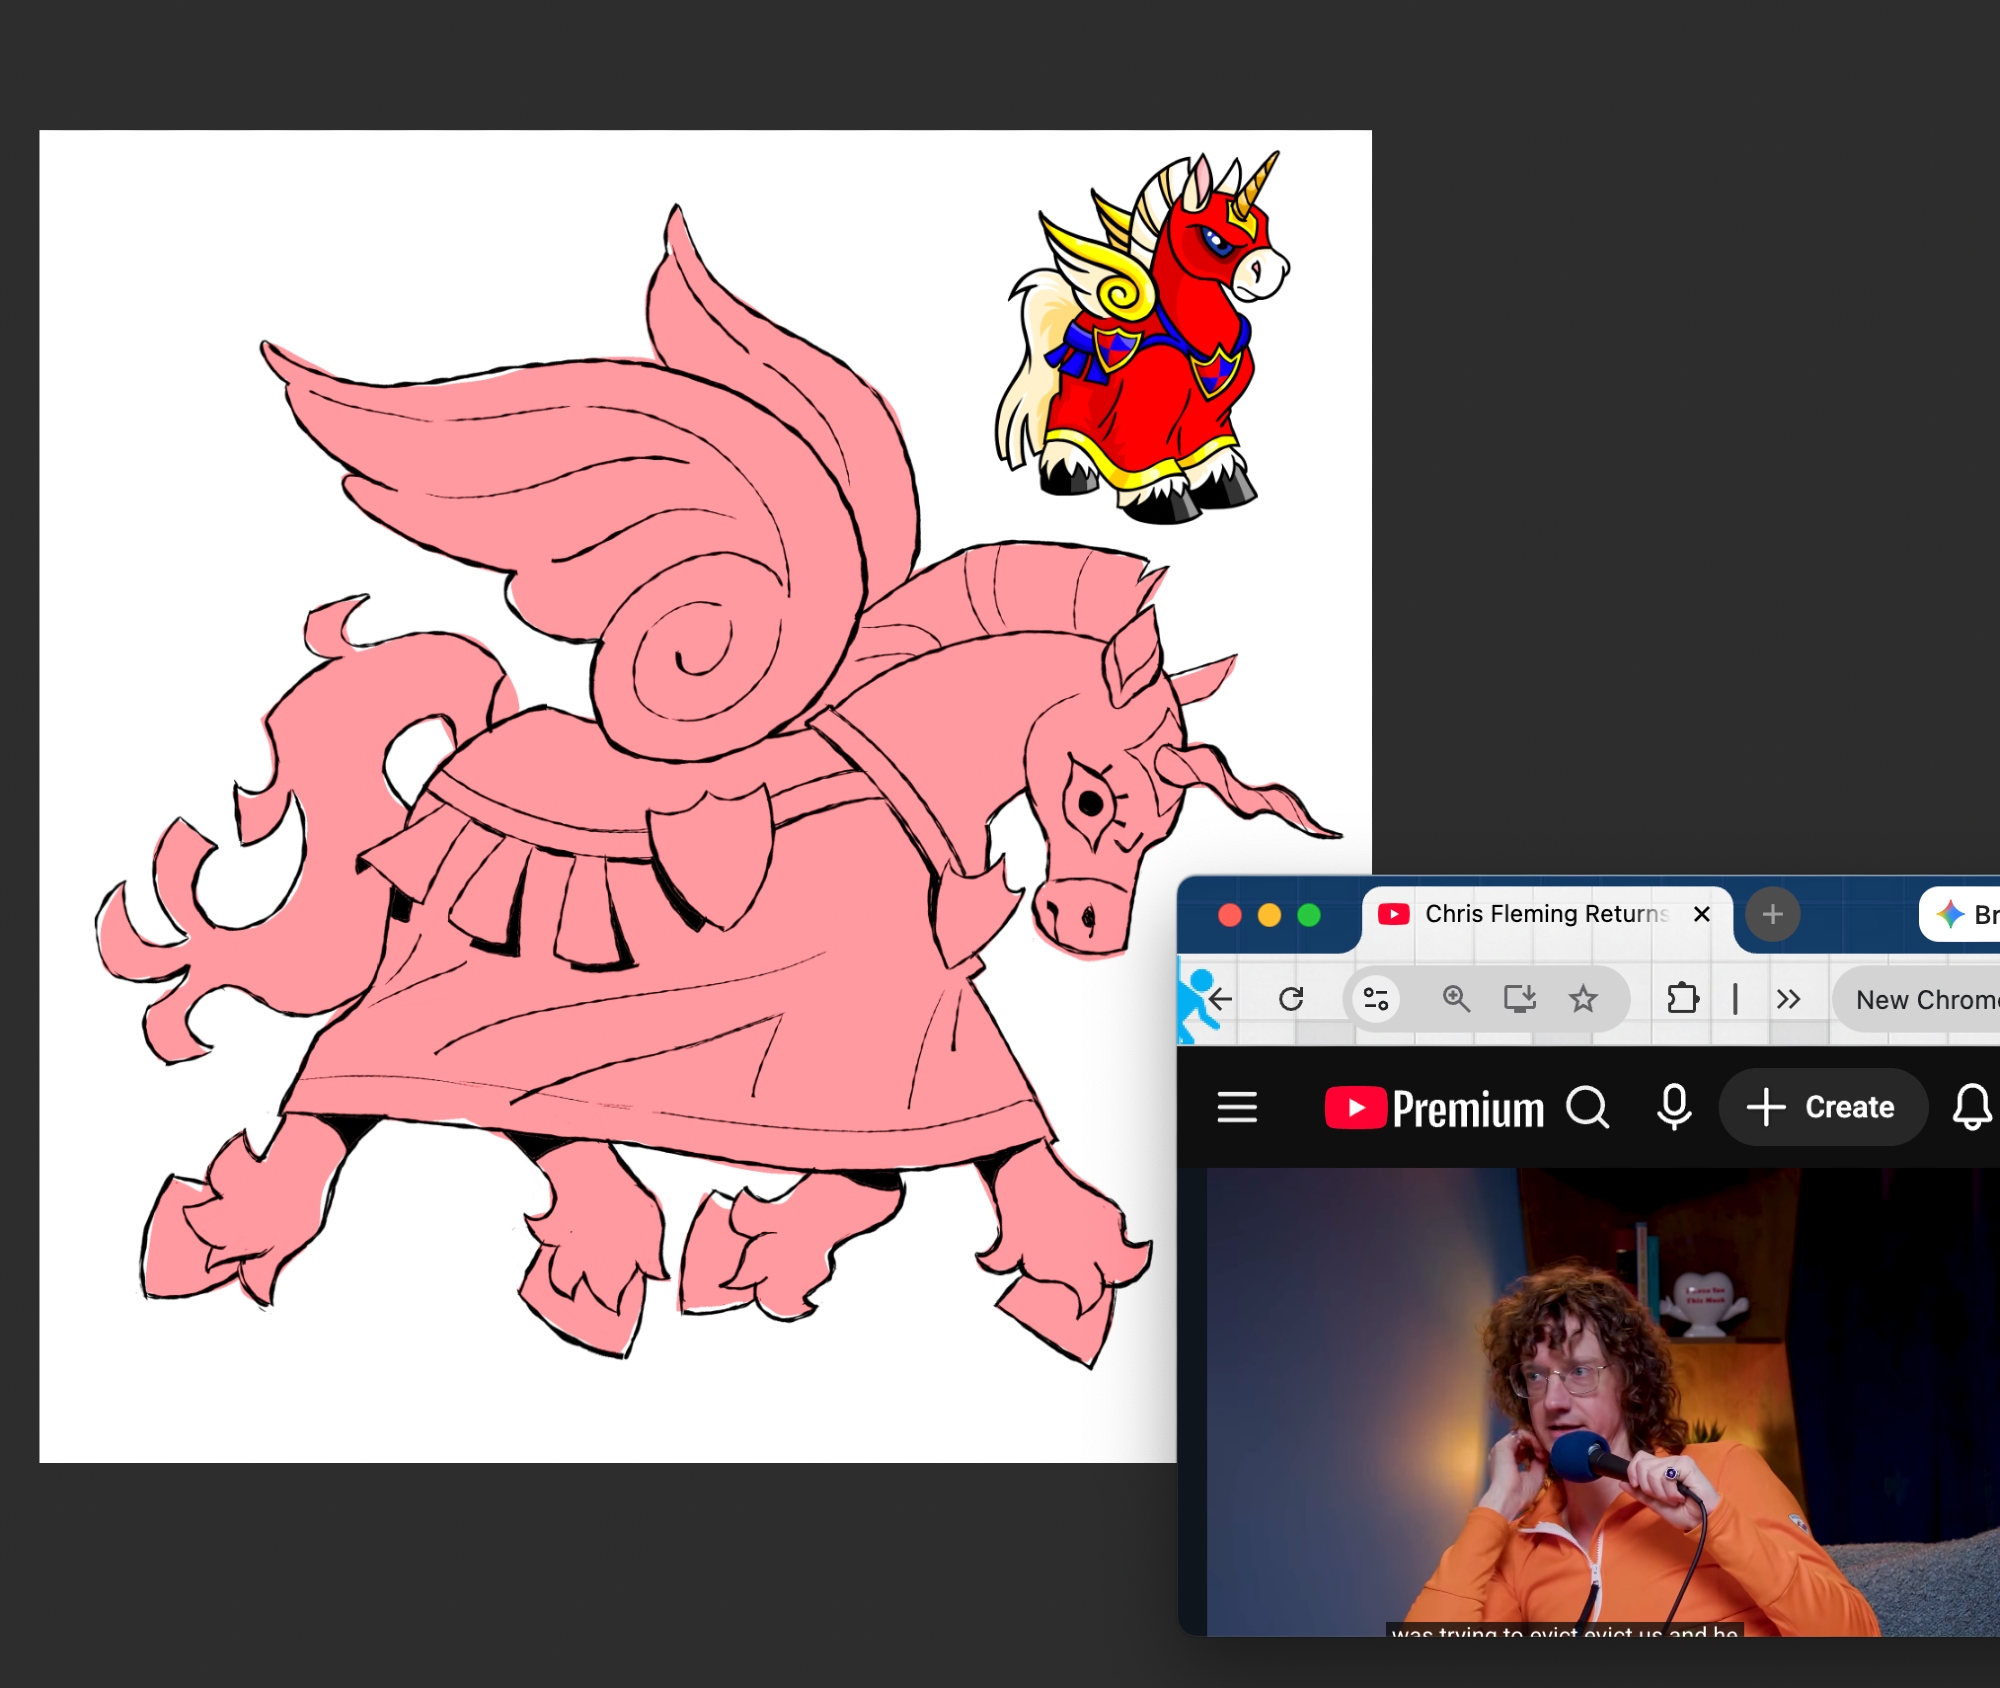This screenshot has width=2000, height=1688.
Task: Close the Chris Fleming Returns tab
Action: [x=1701, y=914]
